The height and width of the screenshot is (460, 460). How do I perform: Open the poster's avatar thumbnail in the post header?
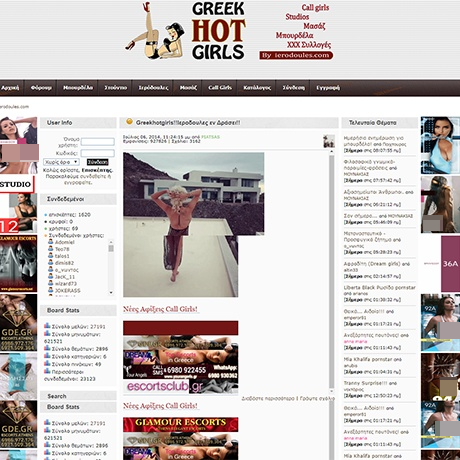point(329,141)
